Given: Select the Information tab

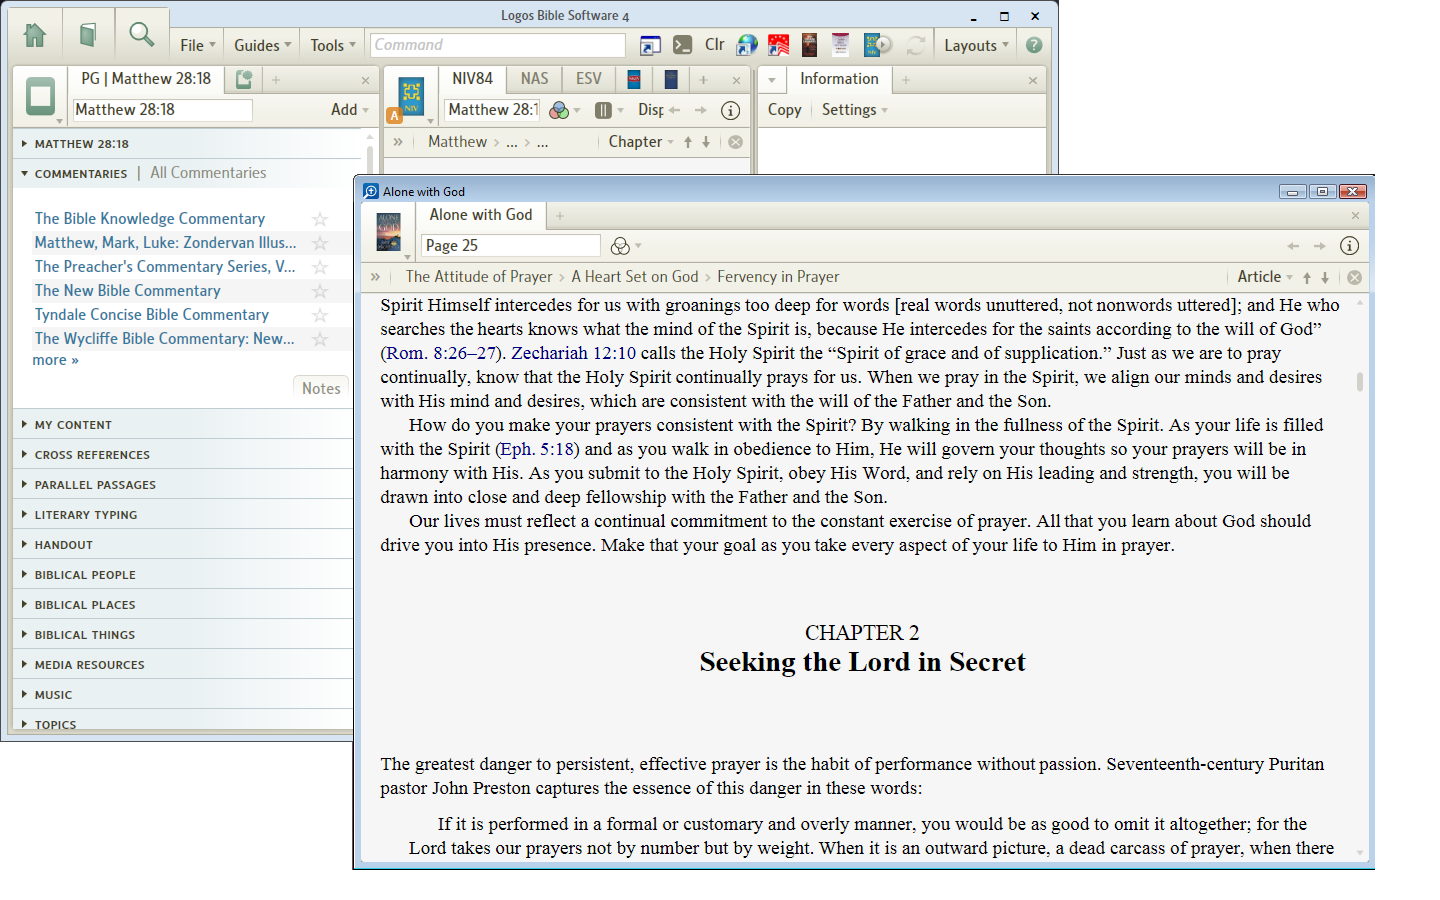Looking at the screenshot, I should tap(839, 79).
